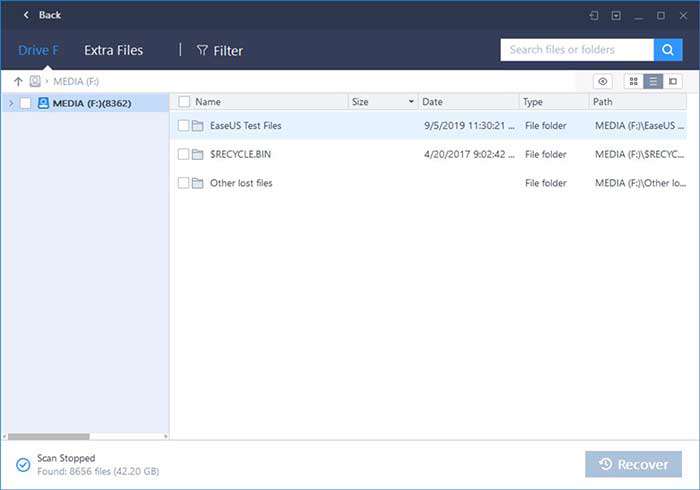Minimize the window
The height and width of the screenshot is (490, 700).
638,16
